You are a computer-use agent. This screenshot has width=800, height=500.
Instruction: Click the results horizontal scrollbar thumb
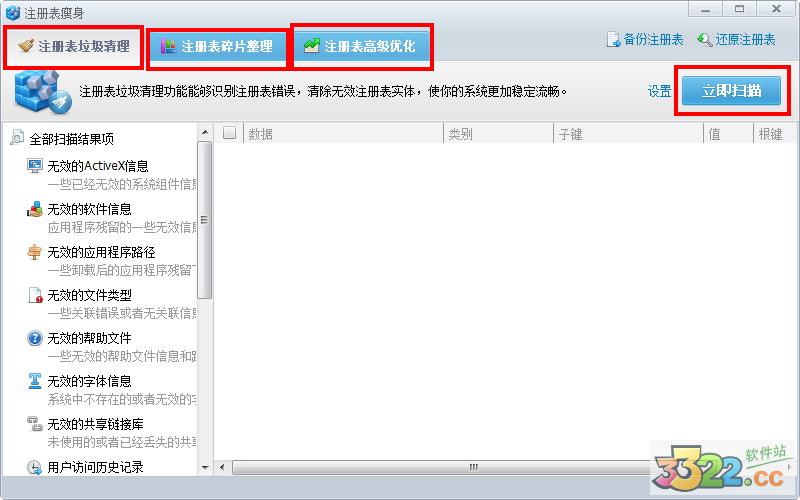click(474, 467)
